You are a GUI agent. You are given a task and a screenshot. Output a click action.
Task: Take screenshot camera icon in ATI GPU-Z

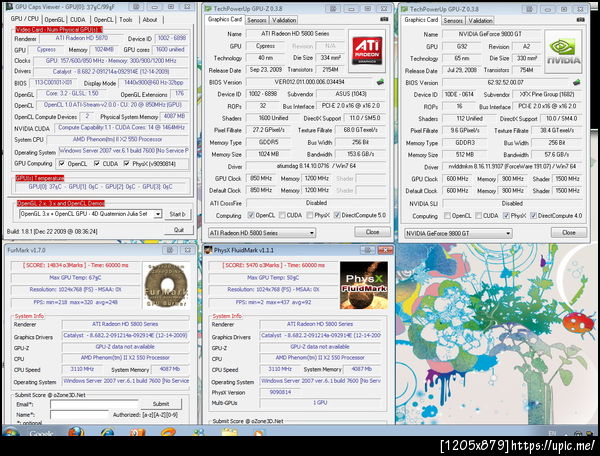coord(384,19)
